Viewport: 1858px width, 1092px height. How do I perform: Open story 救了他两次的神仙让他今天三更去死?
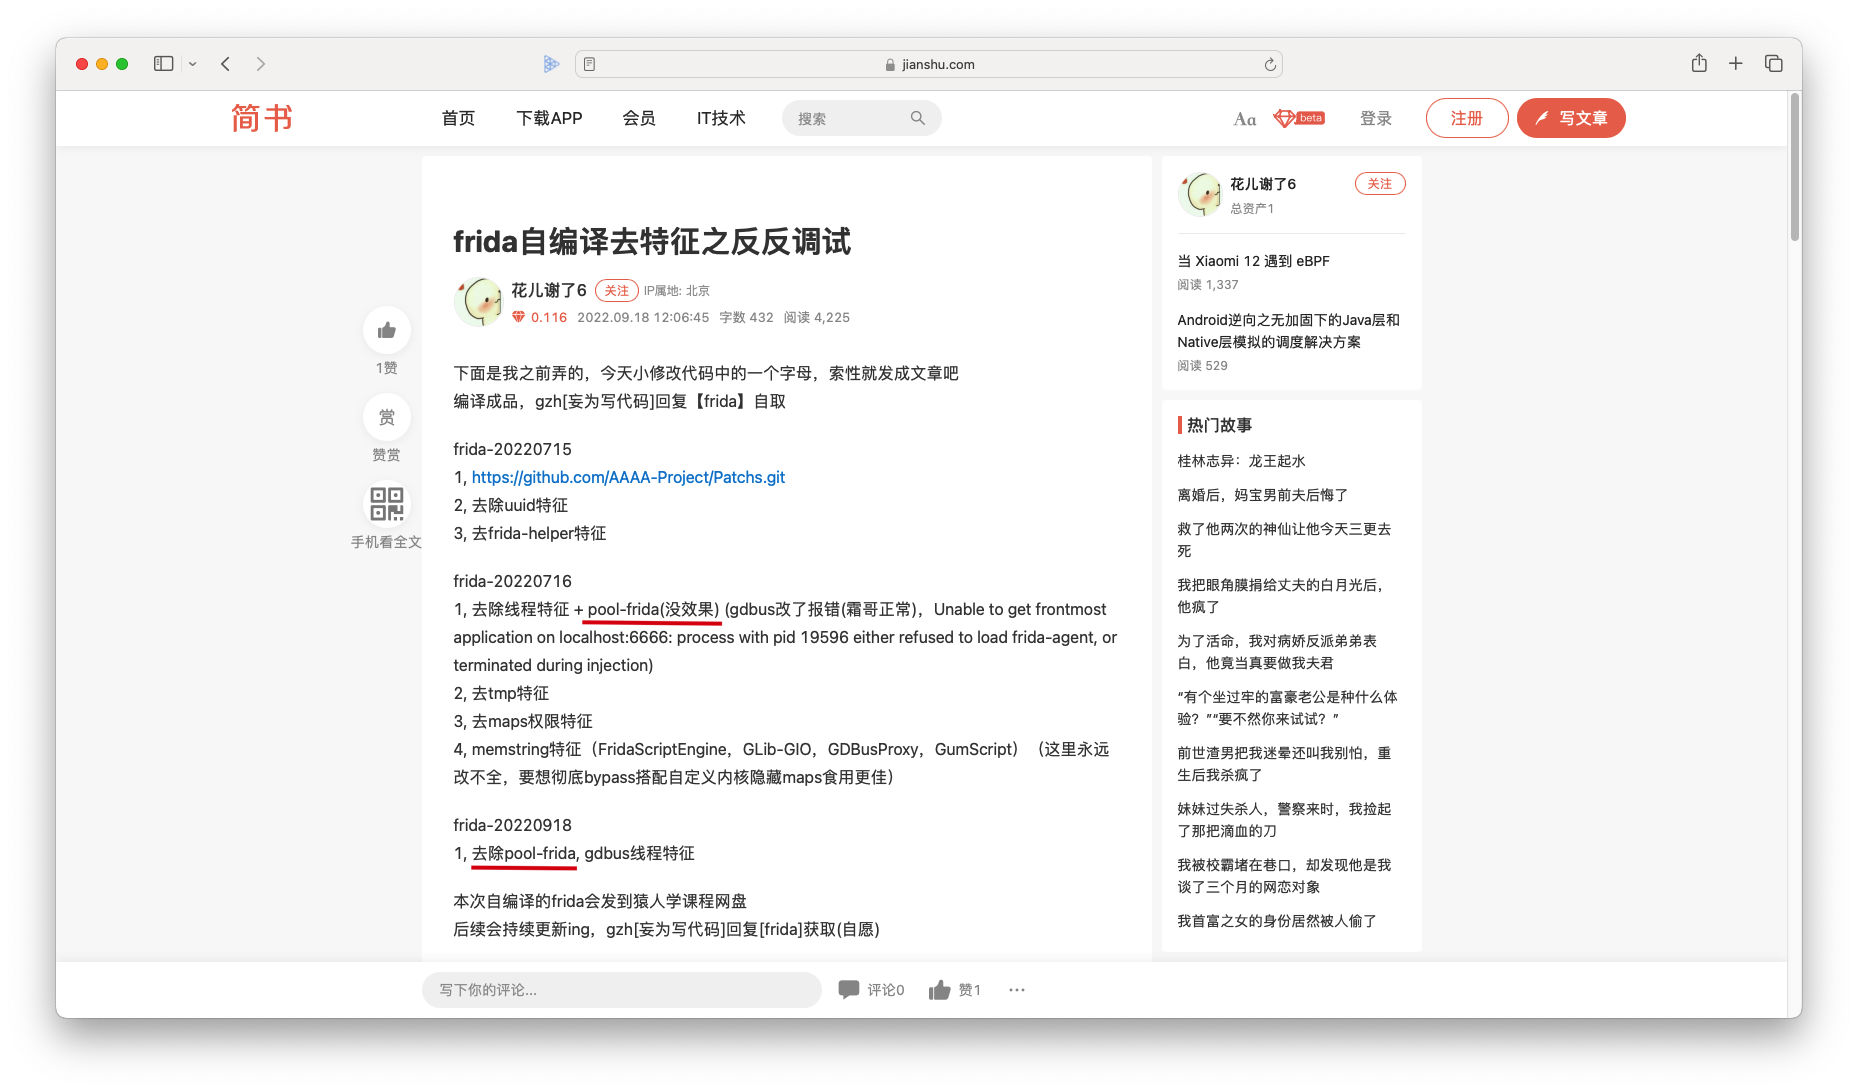tap(1284, 540)
